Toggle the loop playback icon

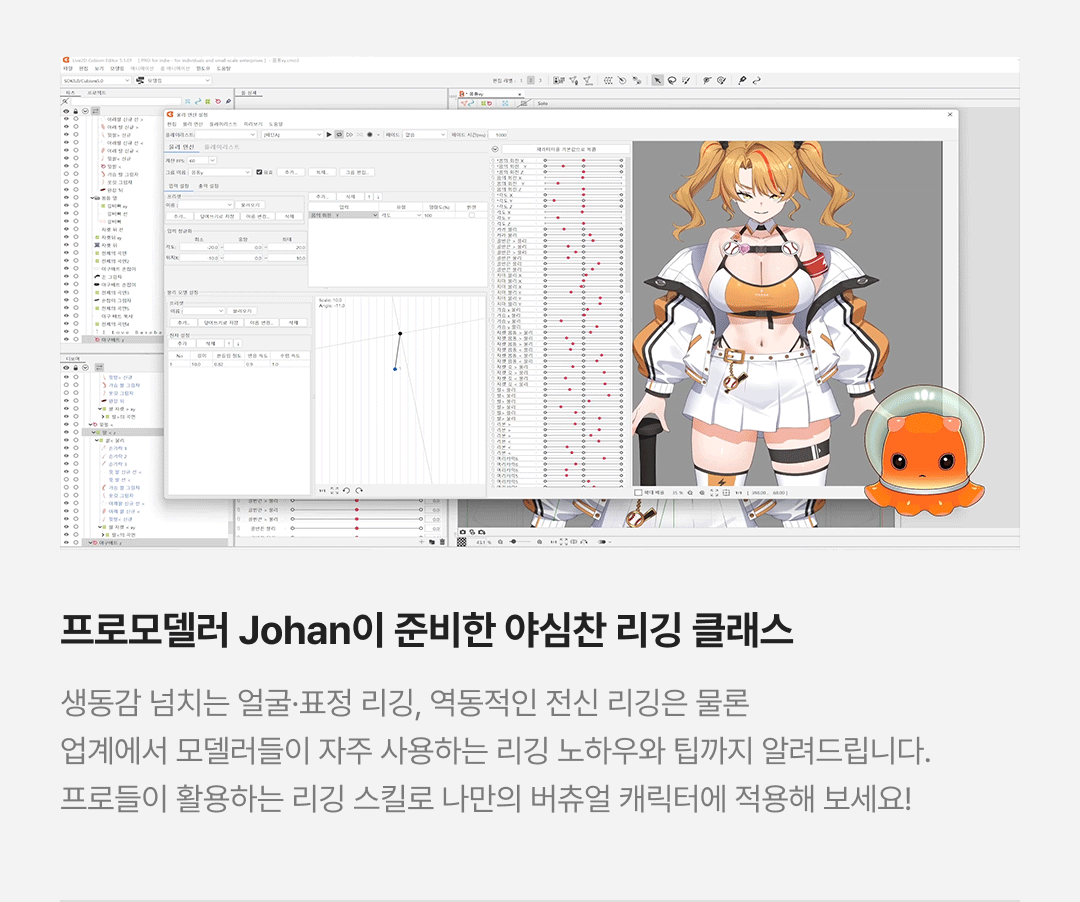click(338, 134)
